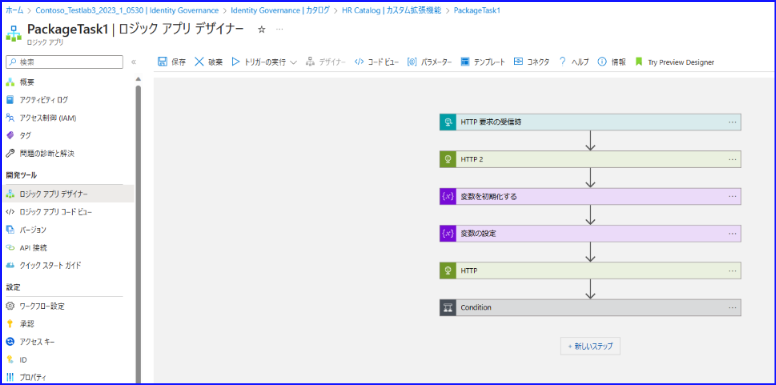
Task: Open ellipsis menu on the Condition step
Action: (732, 307)
